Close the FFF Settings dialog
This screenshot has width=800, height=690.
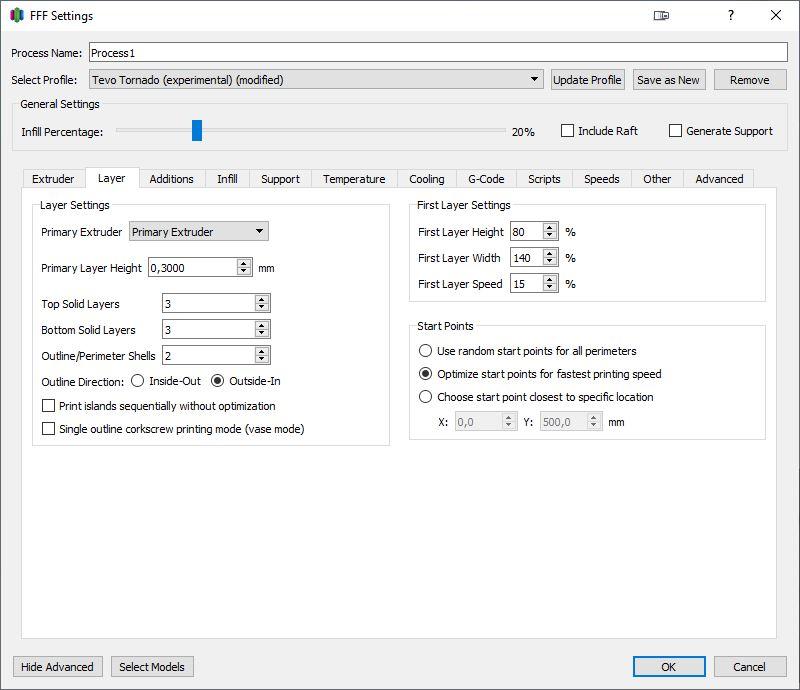pyautogui.click(x=776, y=15)
